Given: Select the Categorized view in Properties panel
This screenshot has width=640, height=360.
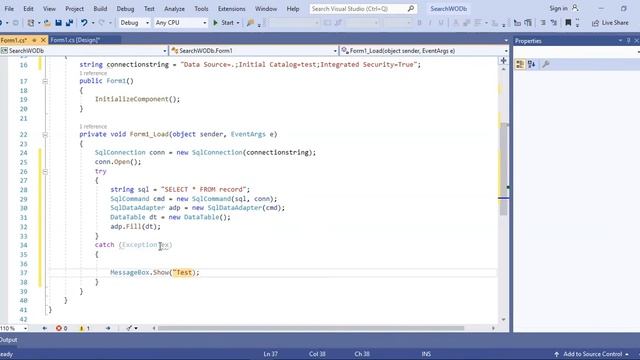Looking at the screenshot, I should coord(520,64).
